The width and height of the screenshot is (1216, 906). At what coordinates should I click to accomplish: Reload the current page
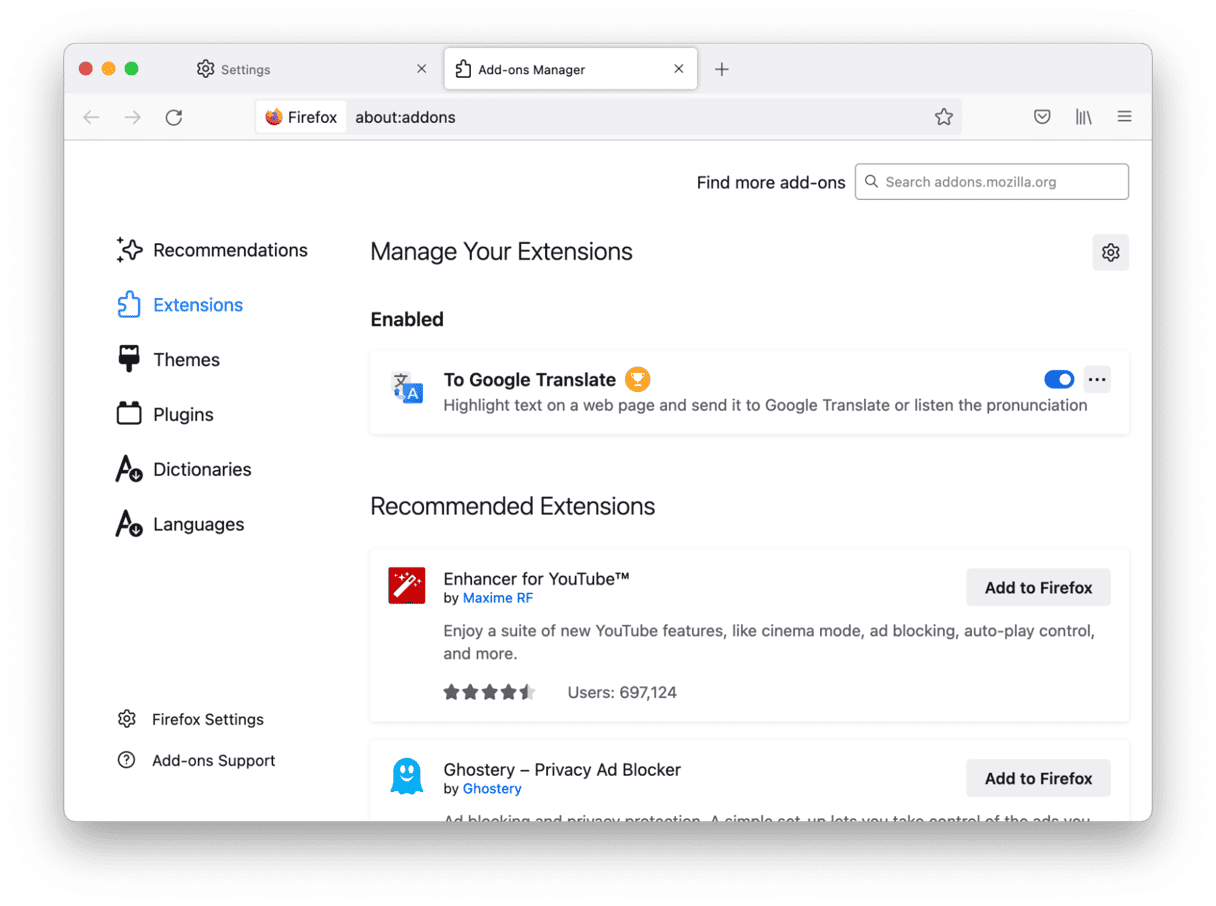(174, 117)
